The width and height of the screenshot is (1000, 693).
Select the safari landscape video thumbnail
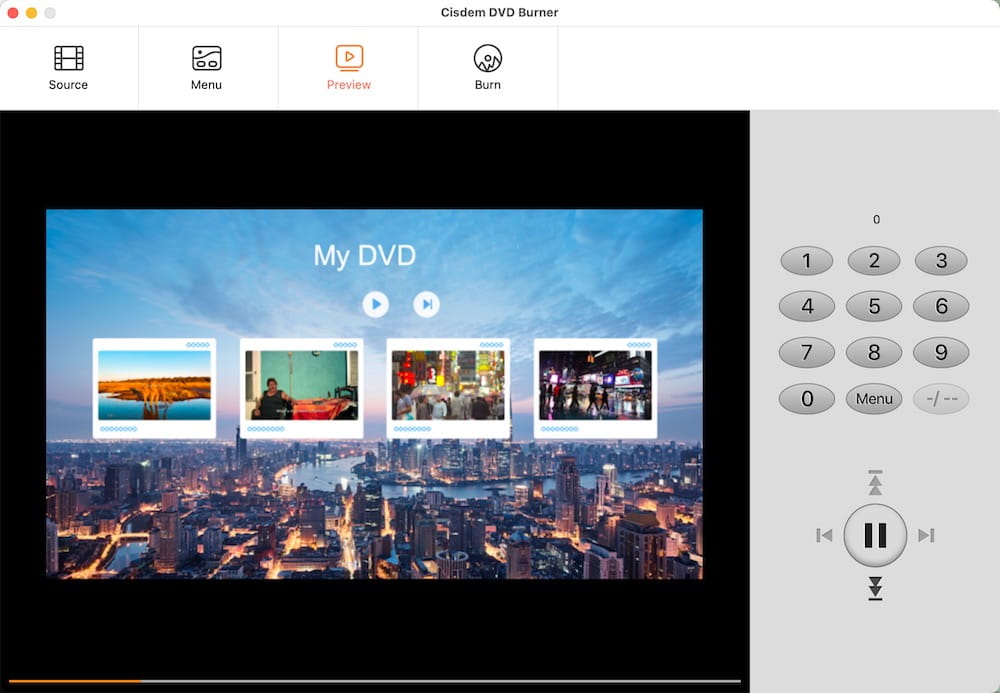(x=154, y=388)
